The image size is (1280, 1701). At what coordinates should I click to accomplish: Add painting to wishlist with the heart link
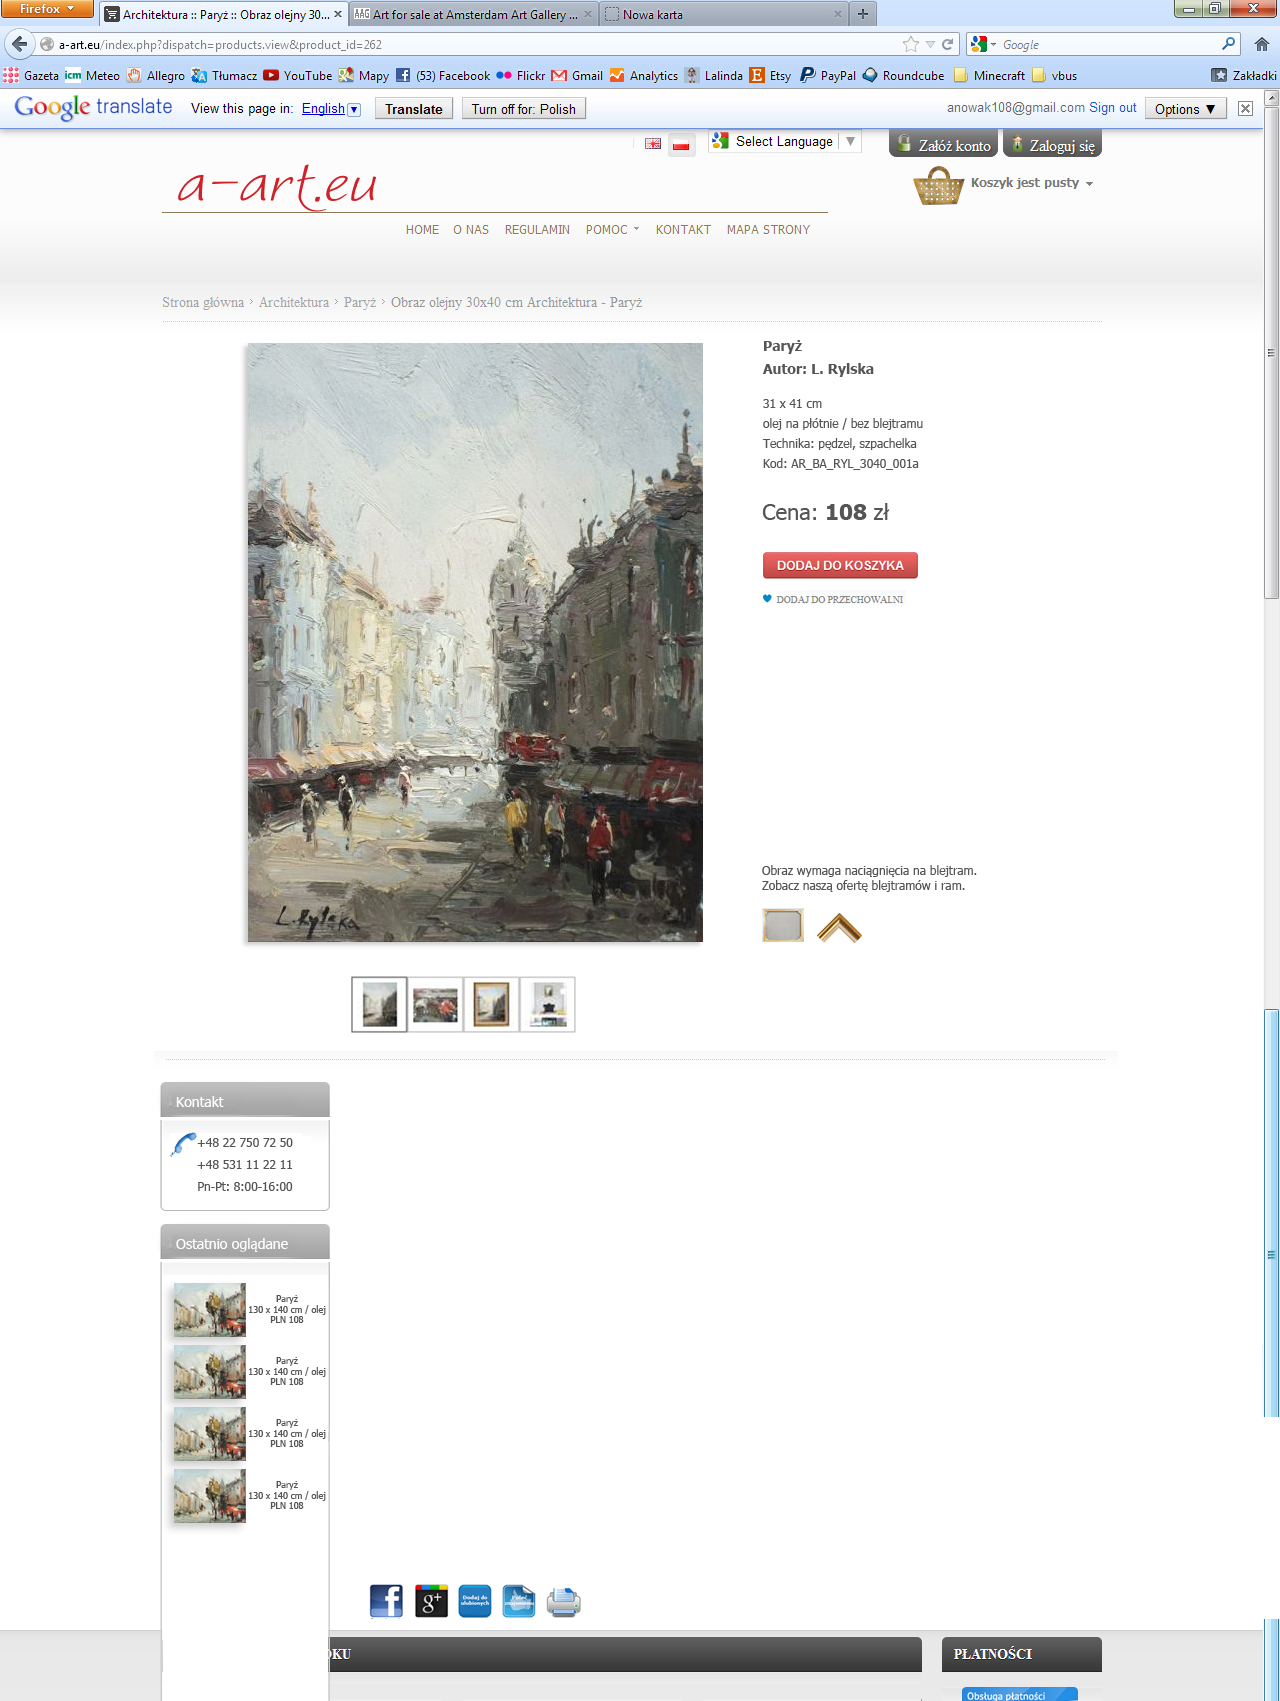833,599
